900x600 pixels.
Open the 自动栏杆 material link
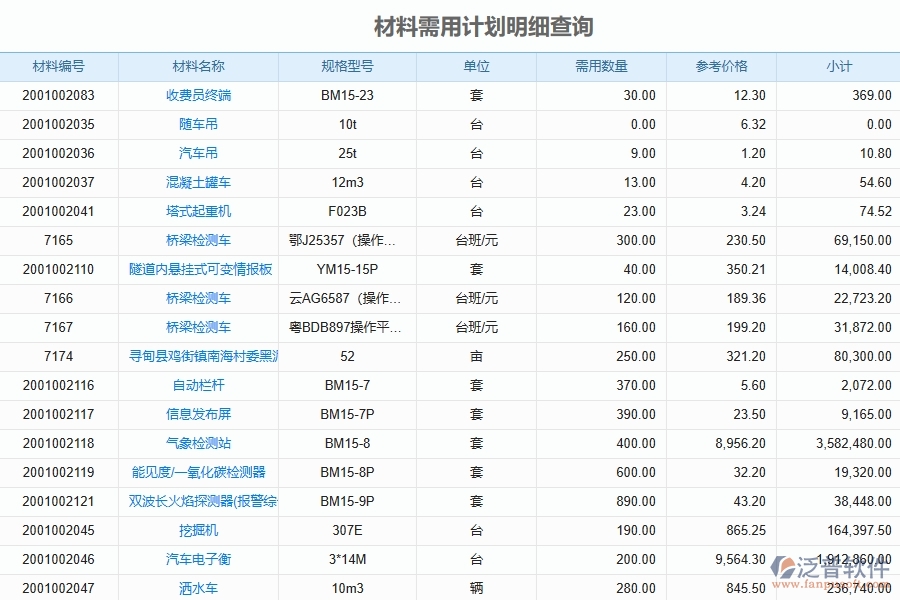(200, 385)
